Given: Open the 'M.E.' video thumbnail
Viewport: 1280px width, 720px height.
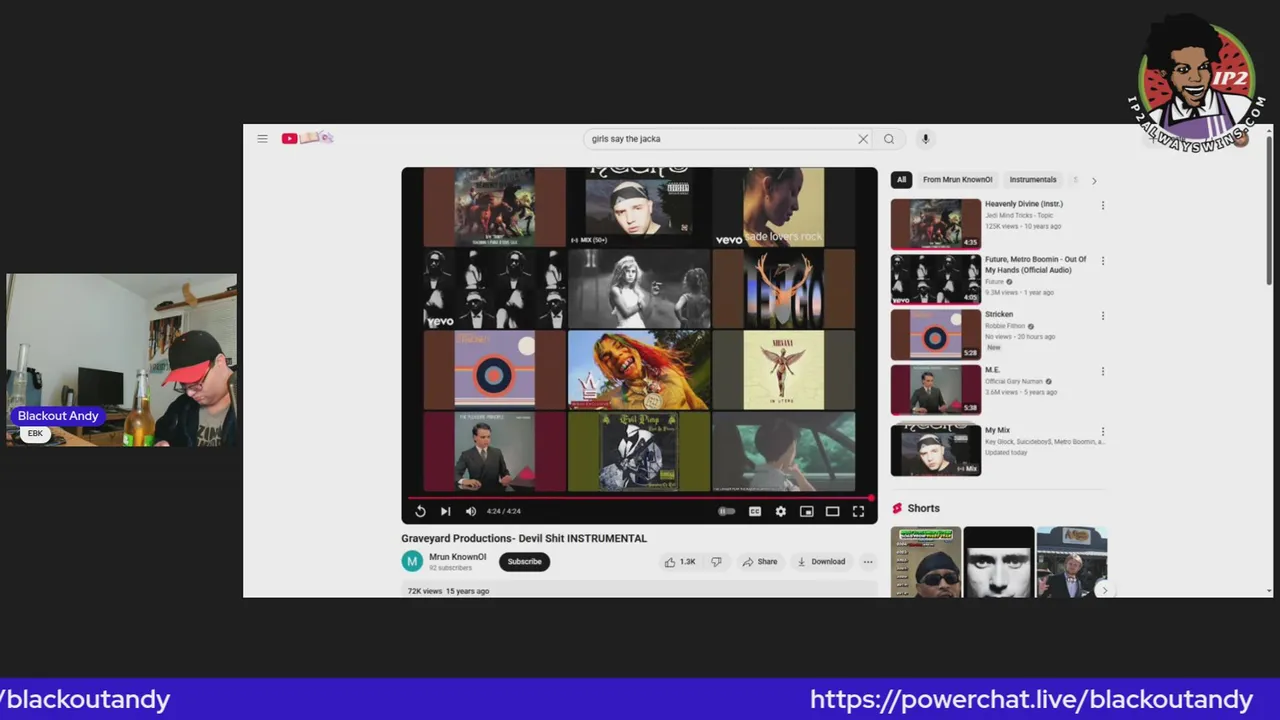Looking at the screenshot, I should click(936, 390).
